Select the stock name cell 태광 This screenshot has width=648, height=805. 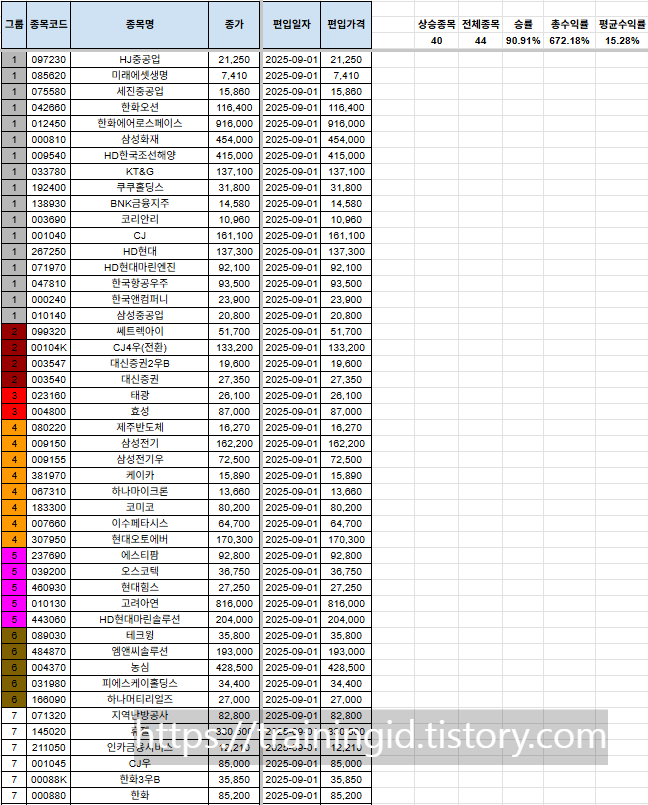(140, 395)
